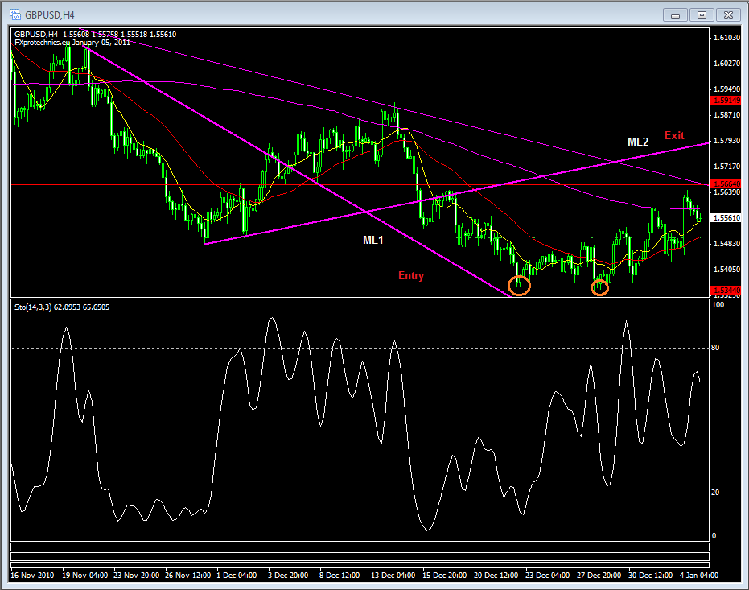Click the 20 level on stochastic scale
The image size is (749, 590).
[715, 492]
